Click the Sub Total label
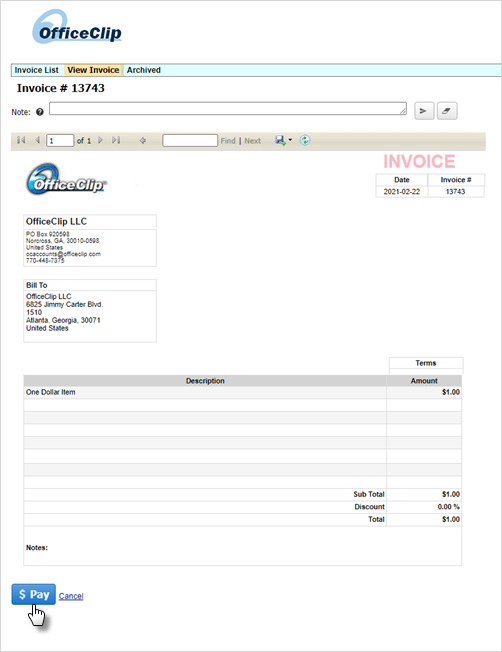502x652 pixels. point(369,494)
